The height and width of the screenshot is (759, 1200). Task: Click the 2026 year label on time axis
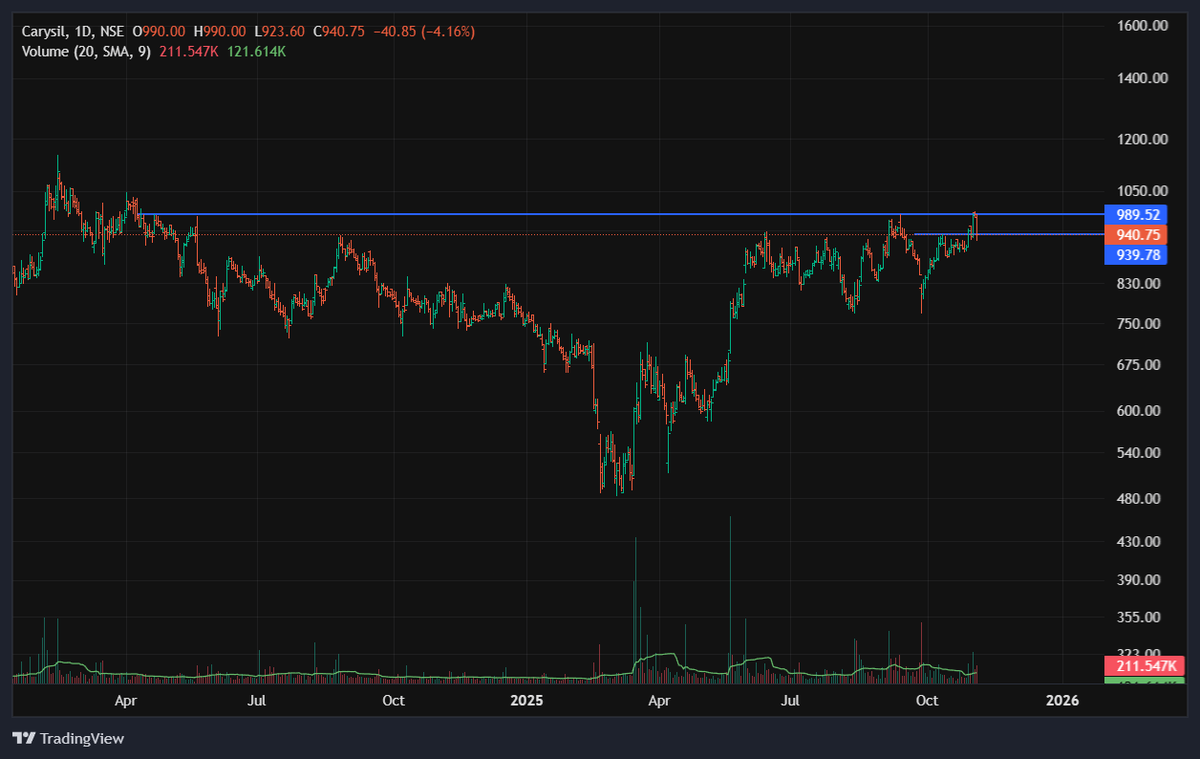coord(1063,701)
